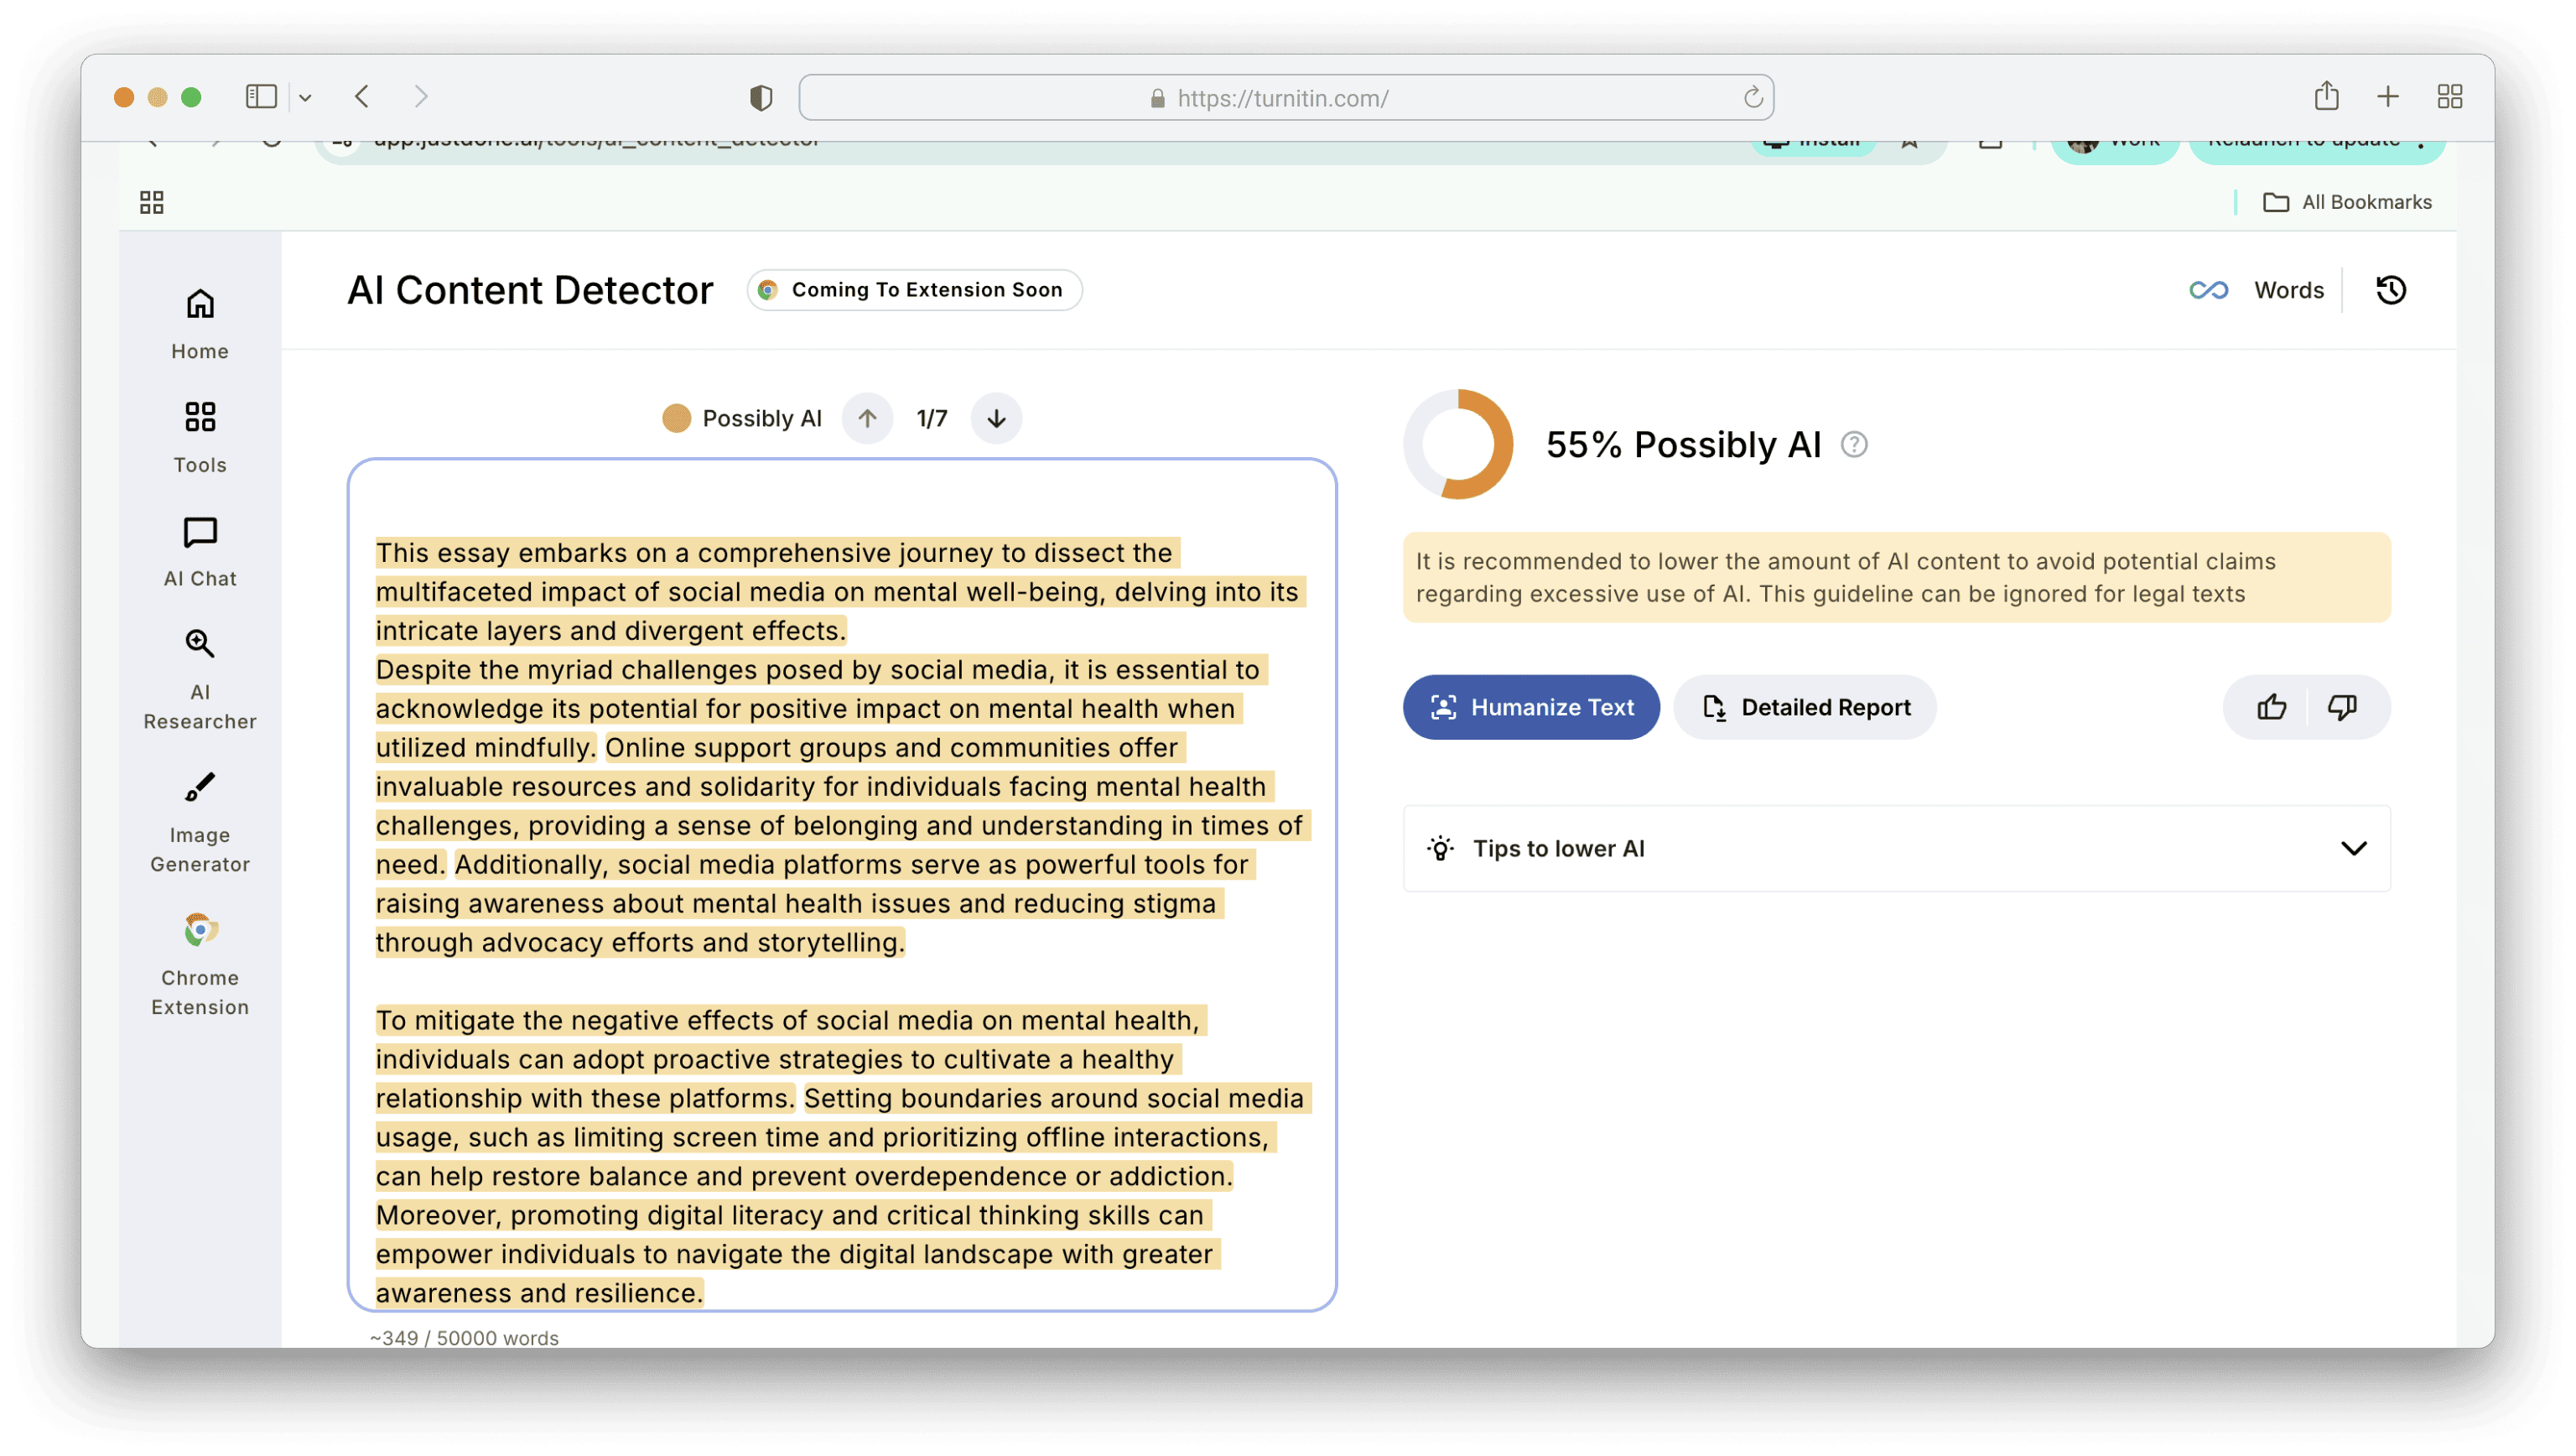Open AI Chat from sidebar
The width and height of the screenshot is (2576, 1456).
pyautogui.click(x=200, y=552)
